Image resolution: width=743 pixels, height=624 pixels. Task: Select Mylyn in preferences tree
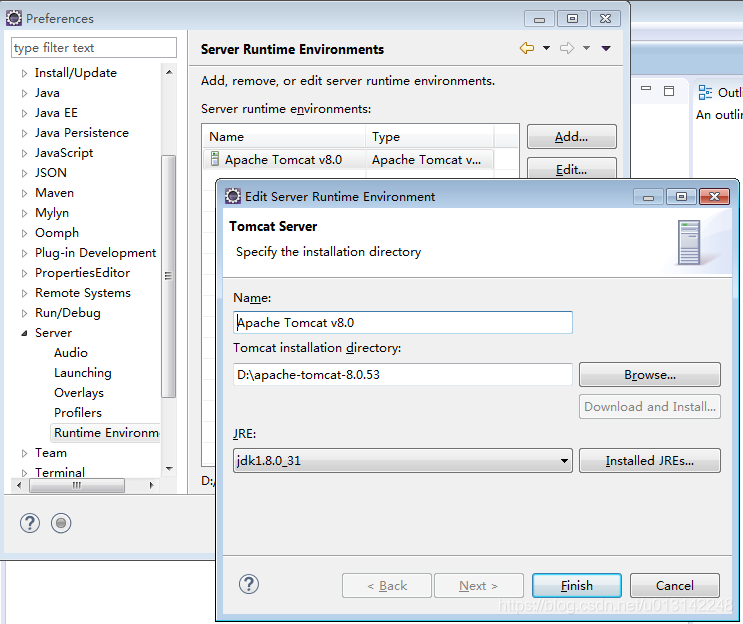52,213
